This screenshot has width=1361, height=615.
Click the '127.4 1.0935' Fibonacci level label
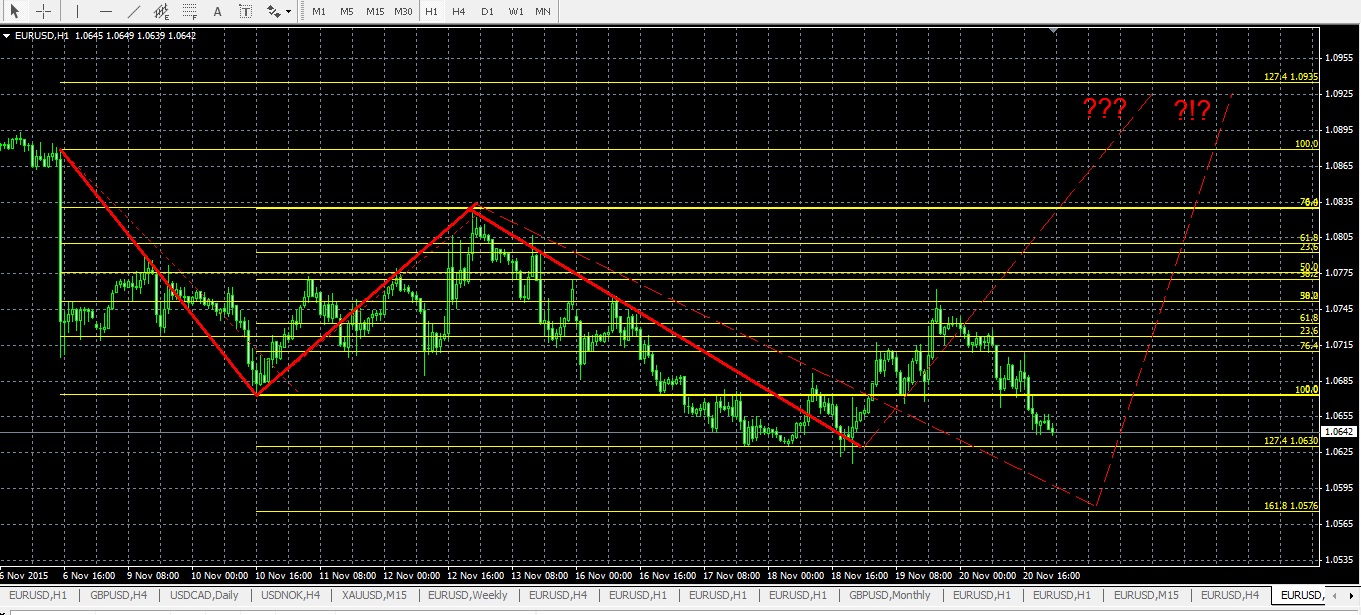pos(1291,77)
